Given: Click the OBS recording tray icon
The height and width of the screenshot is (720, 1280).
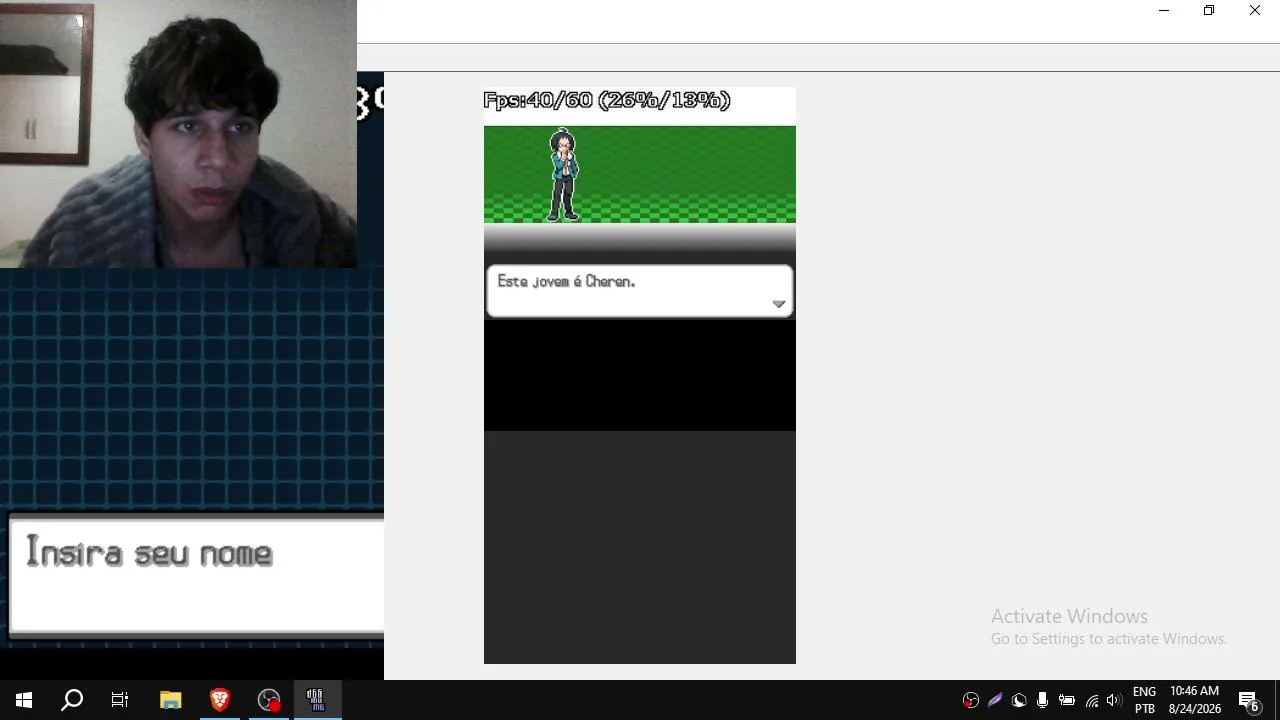Looking at the screenshot, I should pos(970,700).
